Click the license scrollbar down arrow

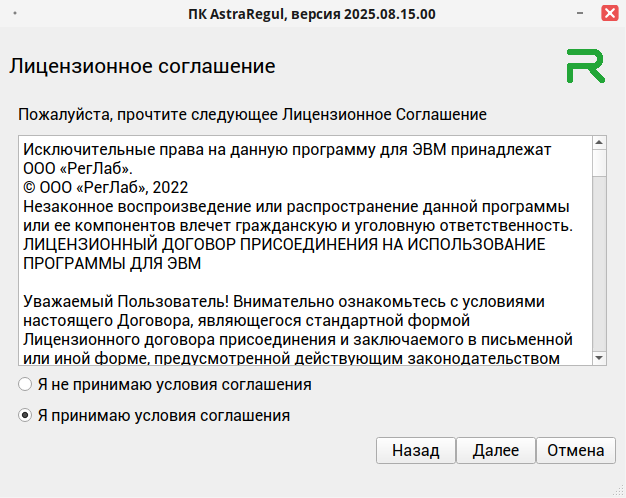[x=599, y=358]
